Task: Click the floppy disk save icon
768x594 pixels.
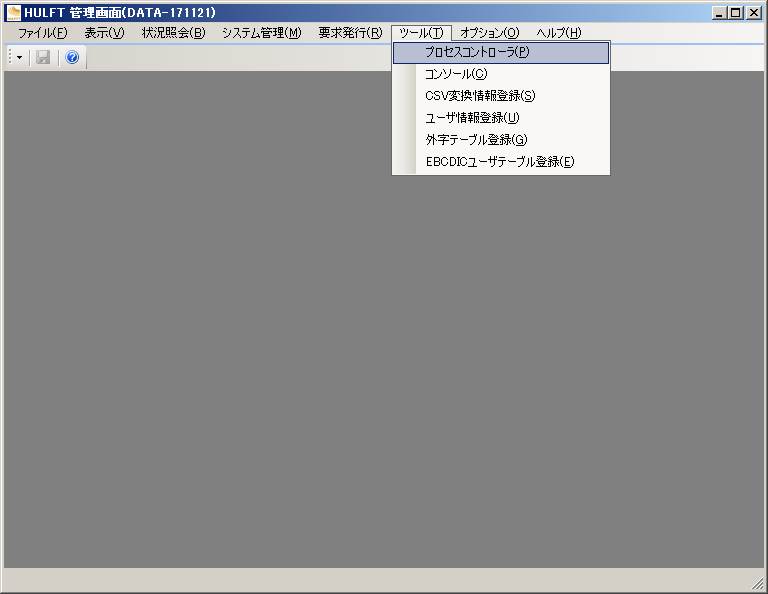Action: click(x=43, y=57)
